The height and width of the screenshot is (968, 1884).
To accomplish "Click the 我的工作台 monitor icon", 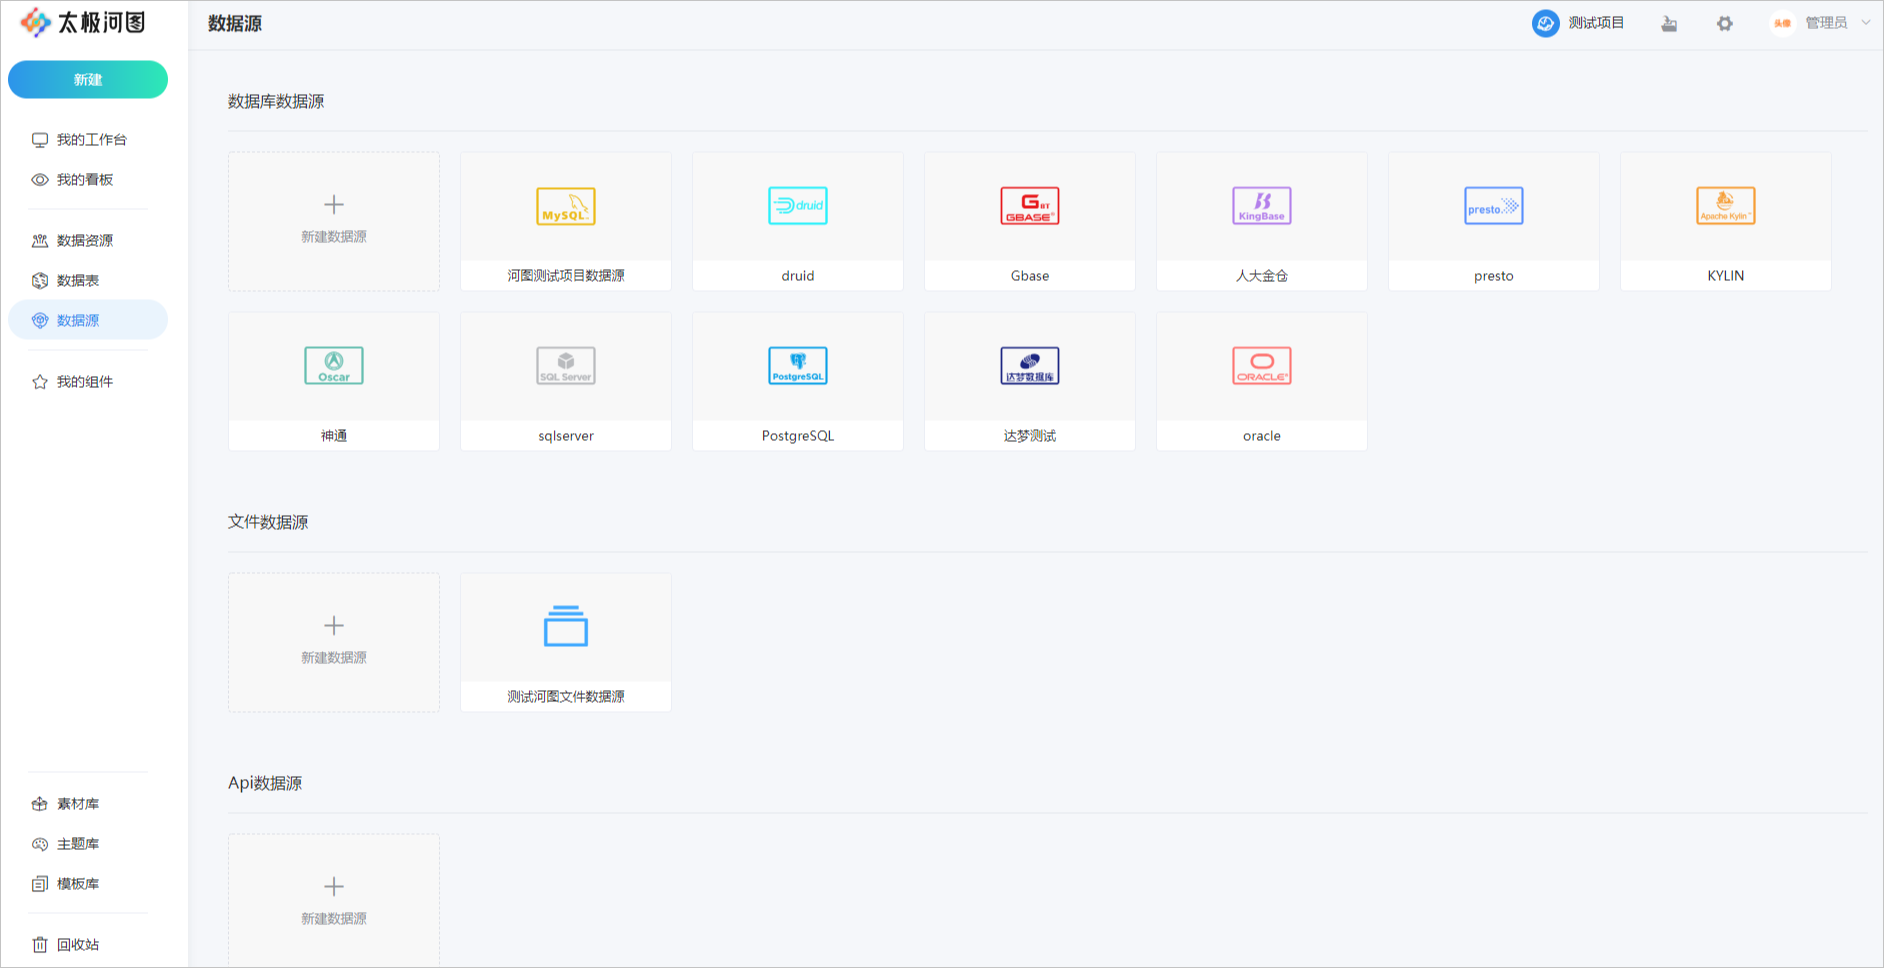I will pos(40,140).
